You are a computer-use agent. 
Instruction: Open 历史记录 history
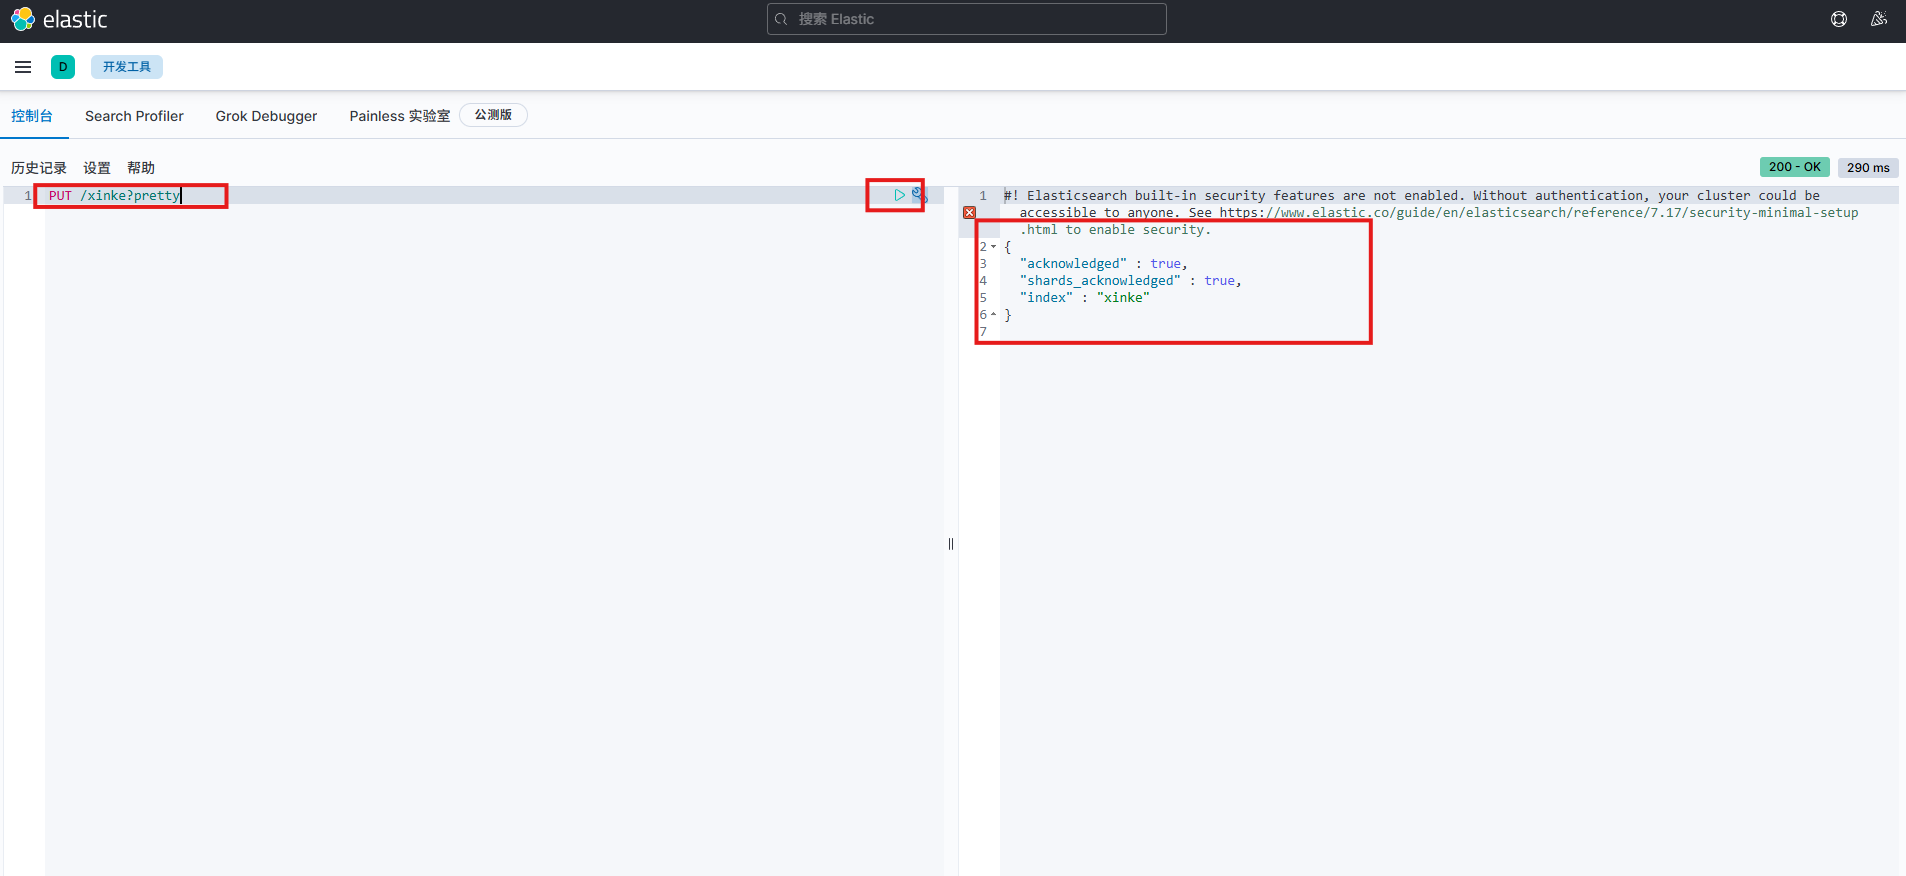tap(39, 168)
